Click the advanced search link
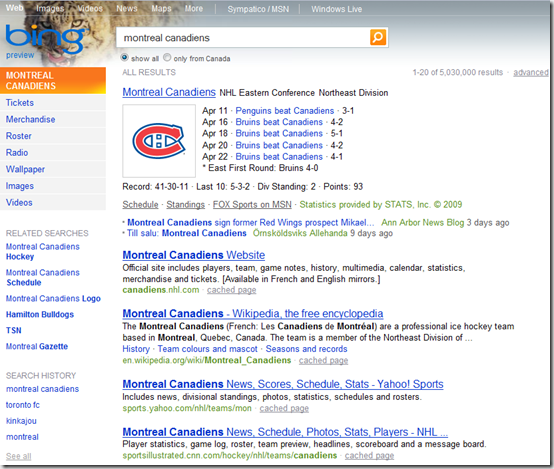The width and height of the screenshot is (554, 469). (x=531, y=72)
